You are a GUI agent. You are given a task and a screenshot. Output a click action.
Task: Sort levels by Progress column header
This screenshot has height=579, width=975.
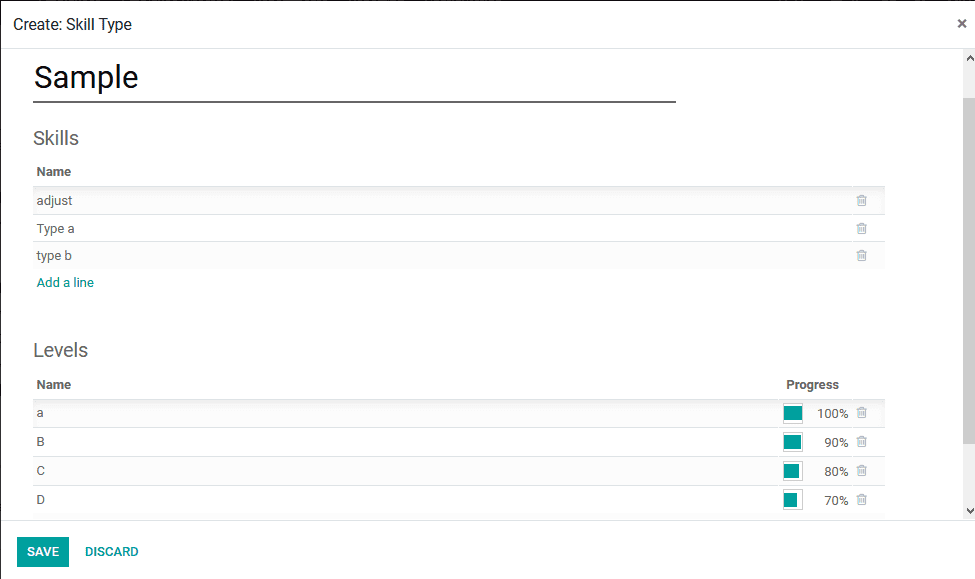tap(812, 385)
